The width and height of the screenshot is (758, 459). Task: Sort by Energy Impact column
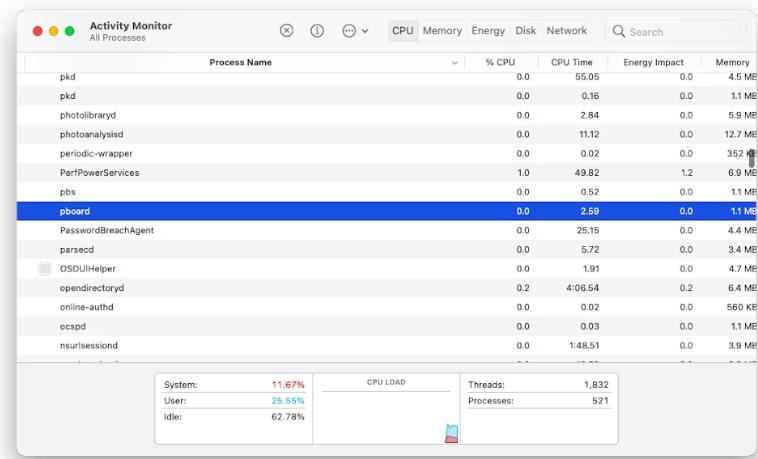coord(653,62)
